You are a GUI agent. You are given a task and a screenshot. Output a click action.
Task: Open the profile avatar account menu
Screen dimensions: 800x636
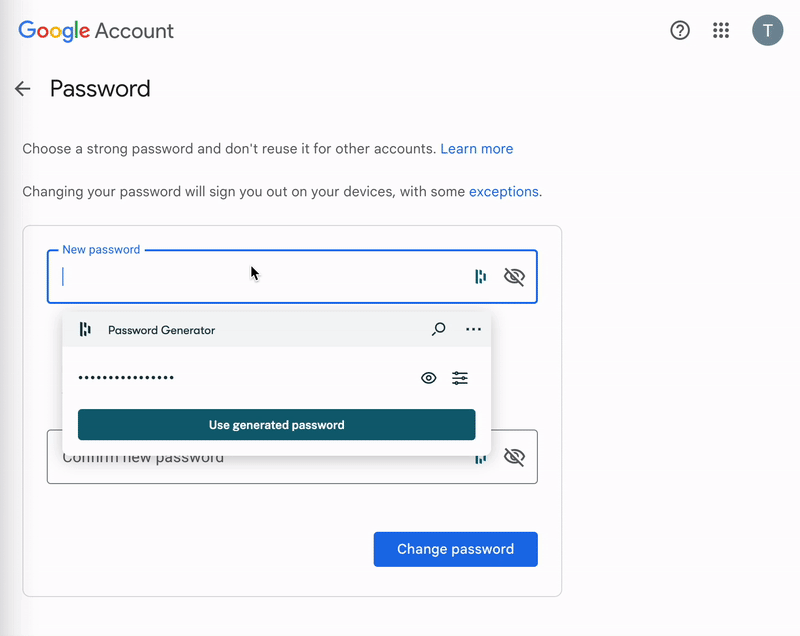767,30
